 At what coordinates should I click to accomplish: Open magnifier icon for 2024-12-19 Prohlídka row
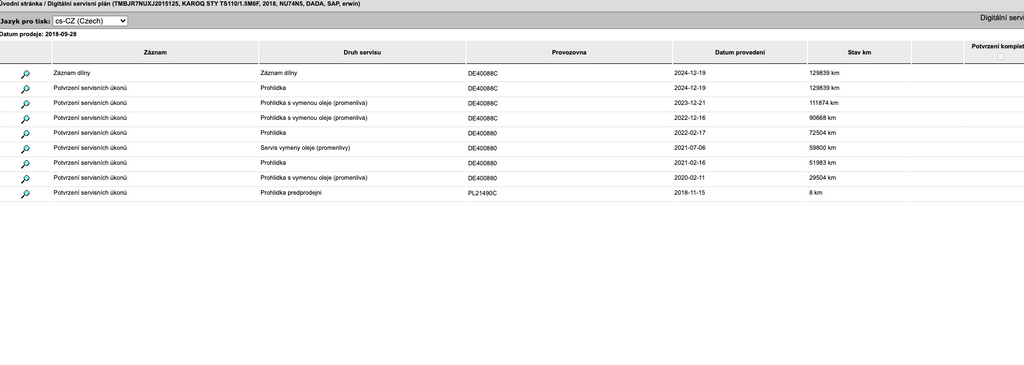(25, 89)
